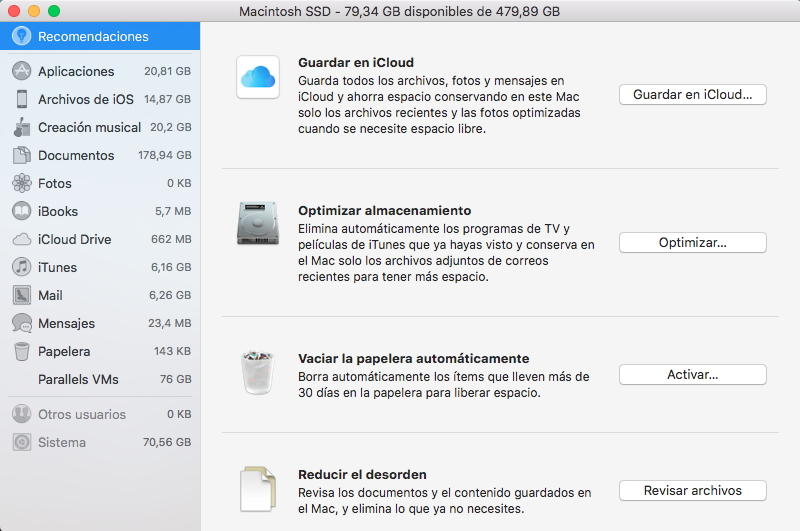Select Archivos de iOS label in sidebar

point(86,99)
